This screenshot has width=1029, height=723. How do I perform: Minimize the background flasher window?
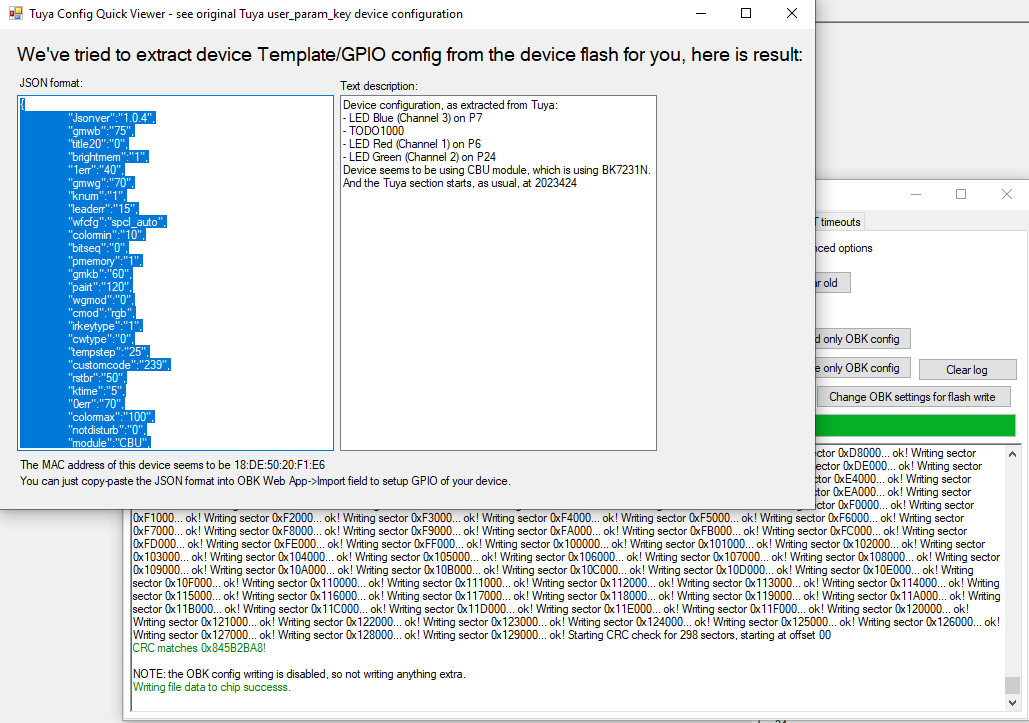coord(916,194)
